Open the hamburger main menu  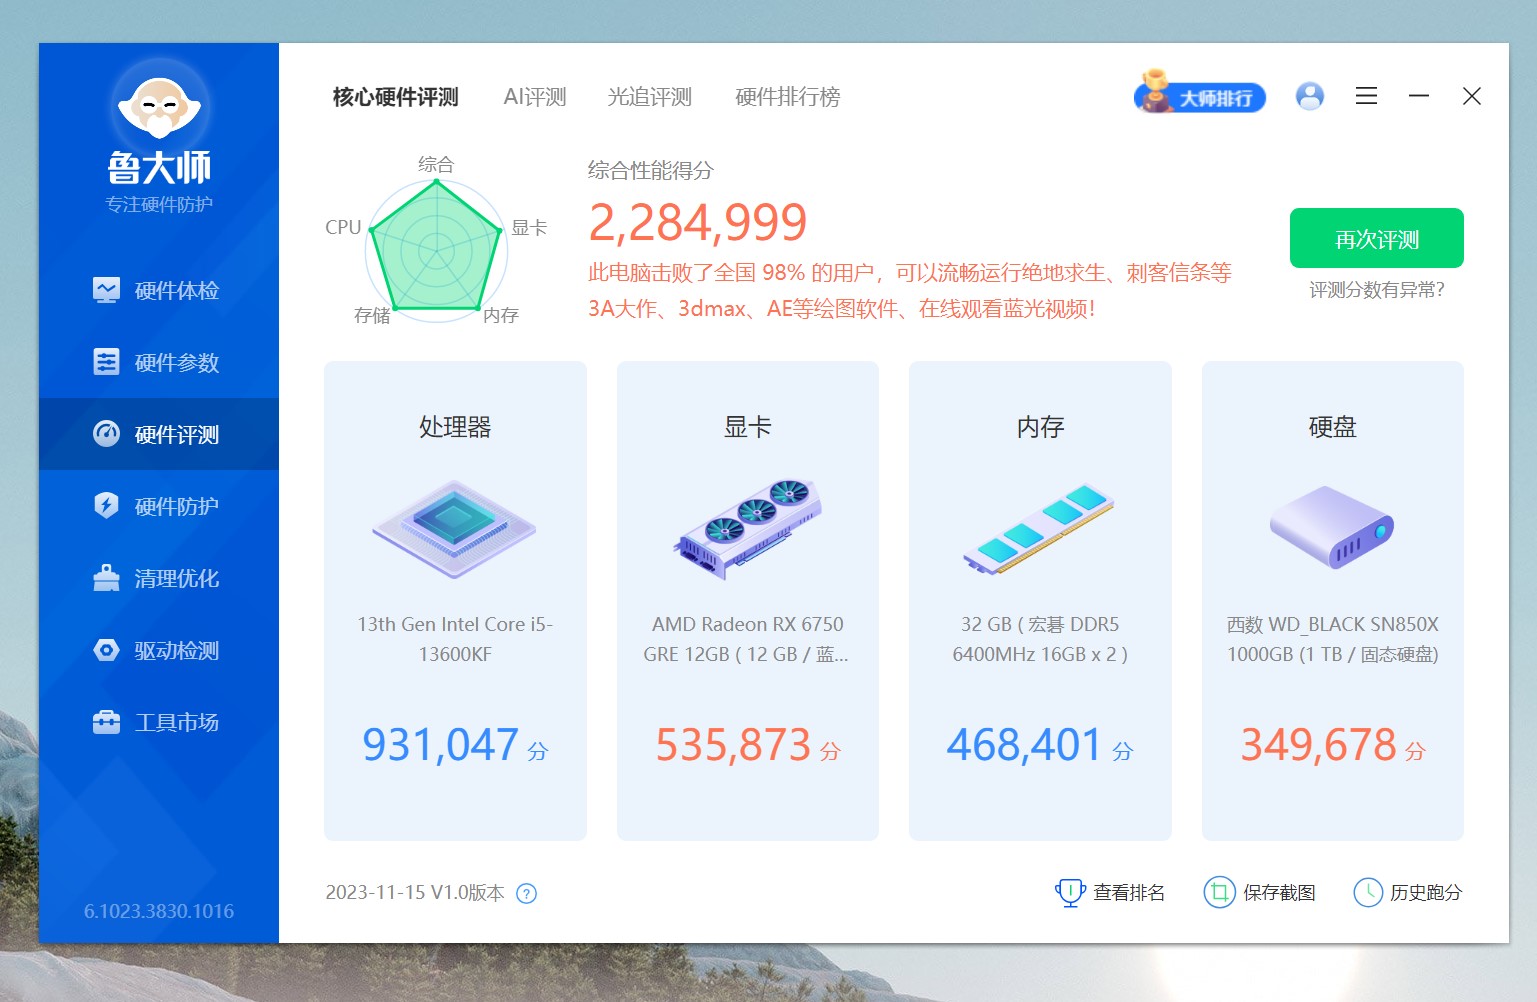[1366, 96]
